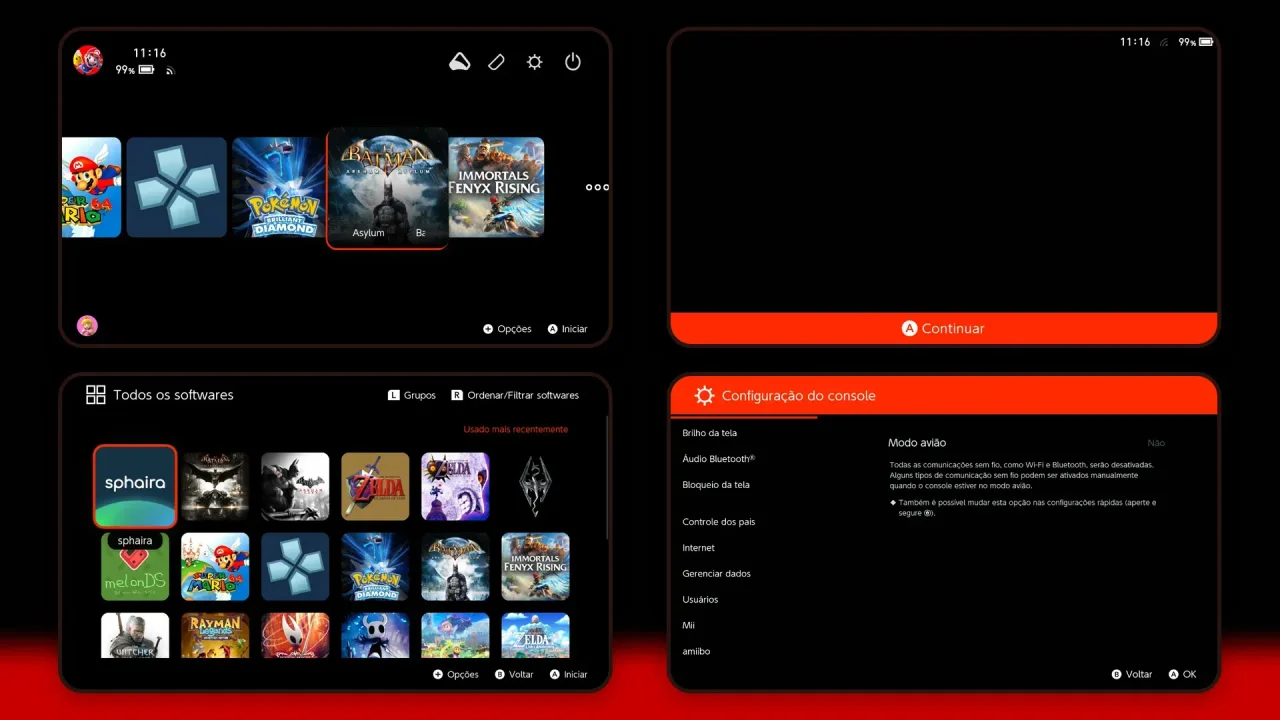
Task: Open system settings via the home gear icon
Action: (535, 62)
